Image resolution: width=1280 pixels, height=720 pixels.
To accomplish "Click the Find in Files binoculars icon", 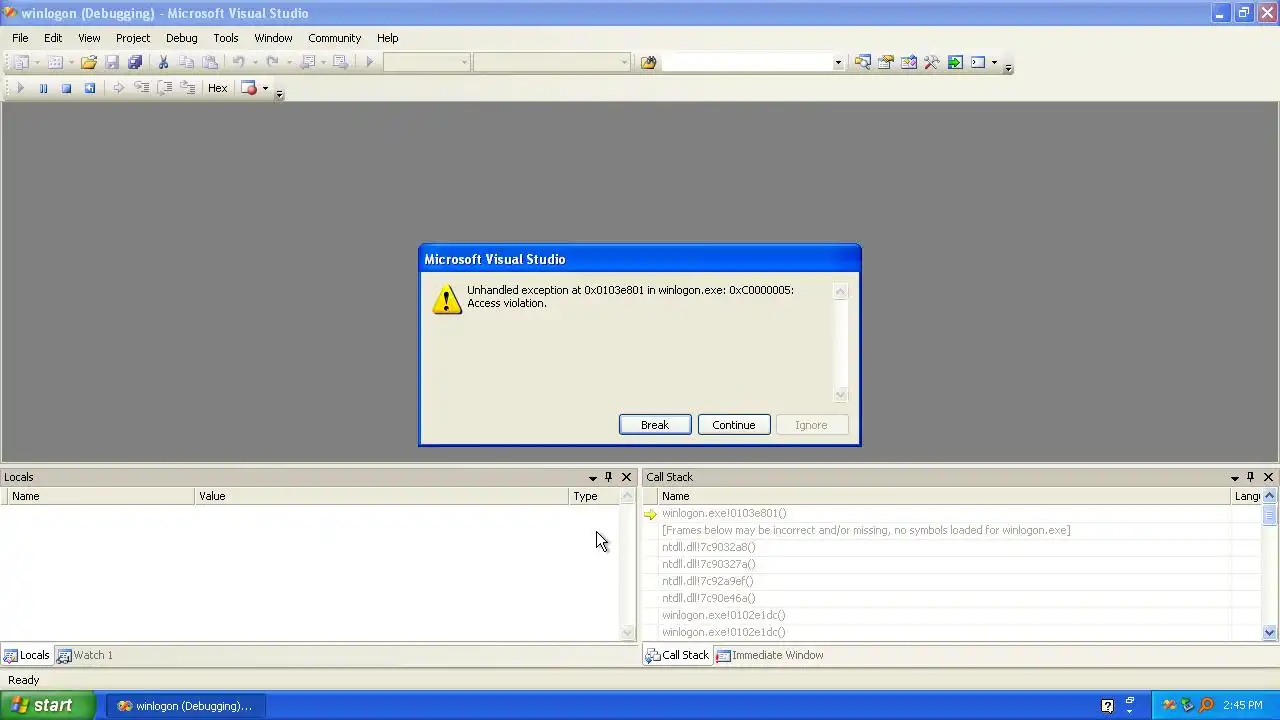I will click(648, 62).
